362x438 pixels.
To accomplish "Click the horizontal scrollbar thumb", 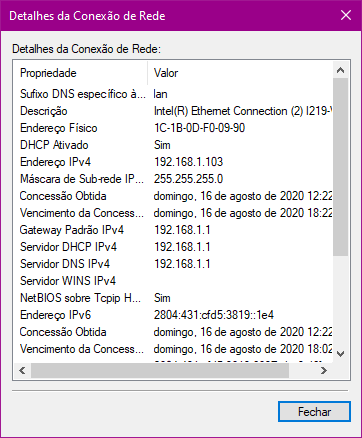I will tap(160, 370).
